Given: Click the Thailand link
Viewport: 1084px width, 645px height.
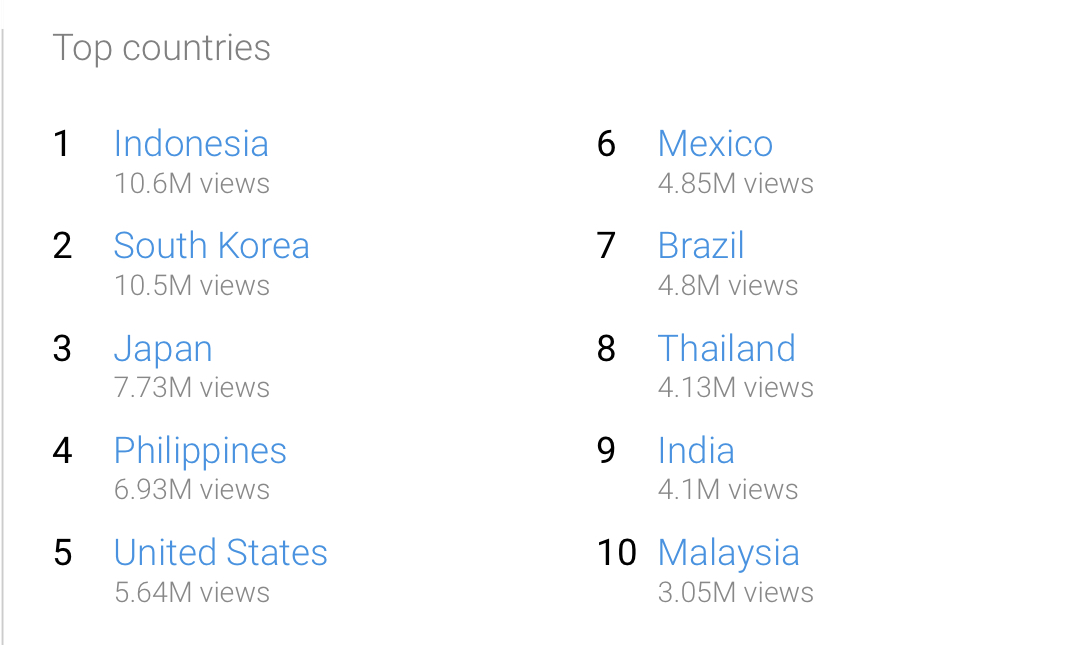Looking at the screenshot, I should 727,348.
